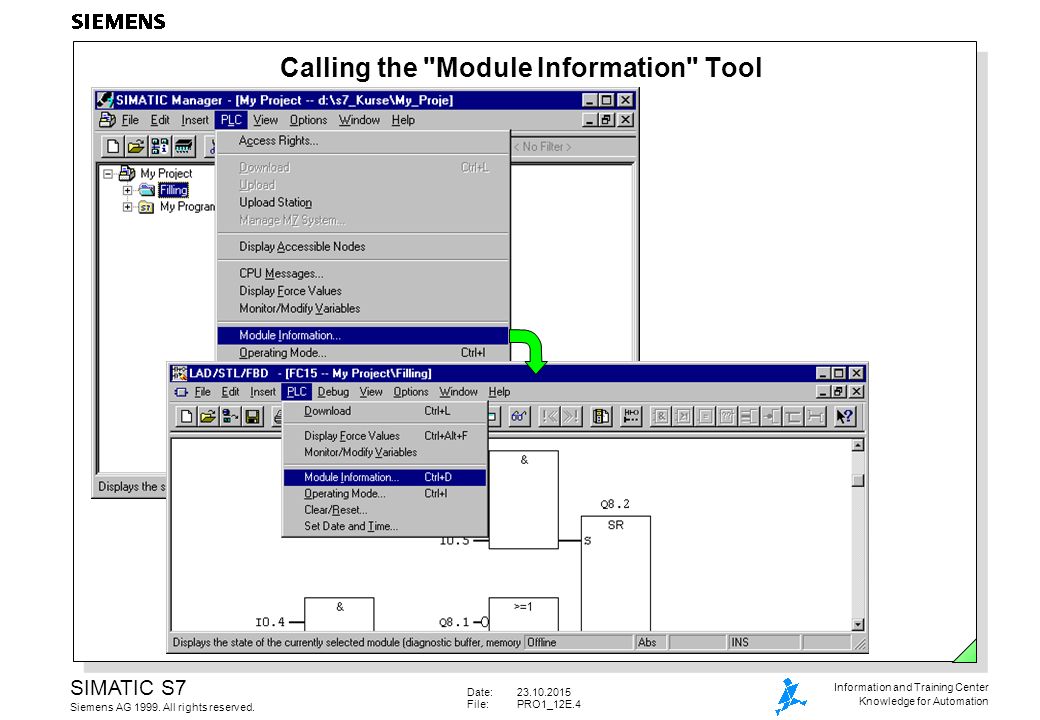Open PLC menu in SIMATIC Manager
1040x720 pixels.
pos(231,120)
